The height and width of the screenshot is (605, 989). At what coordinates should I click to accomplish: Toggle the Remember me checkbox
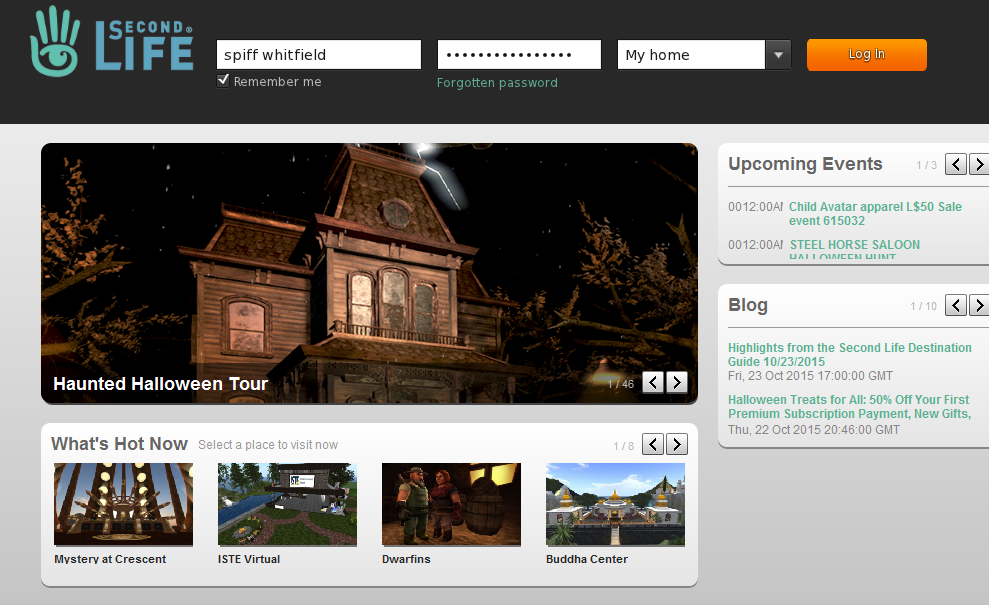223,80
